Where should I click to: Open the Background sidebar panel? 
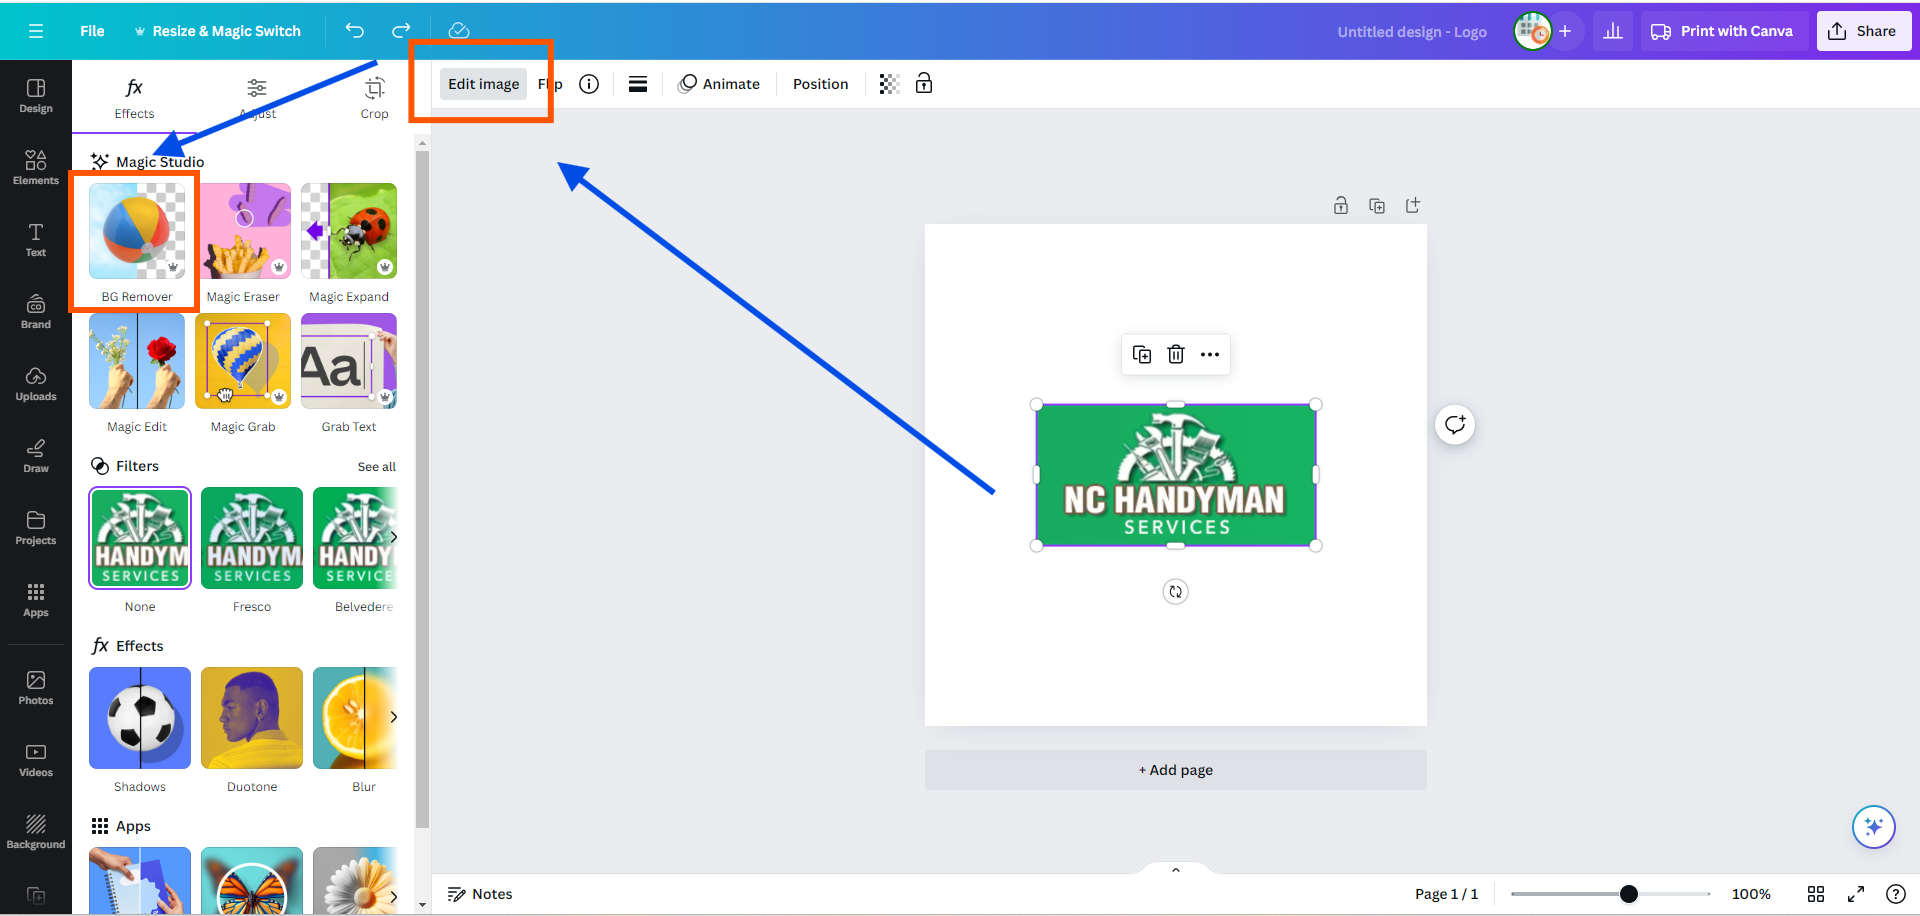[x=36, y=832]
